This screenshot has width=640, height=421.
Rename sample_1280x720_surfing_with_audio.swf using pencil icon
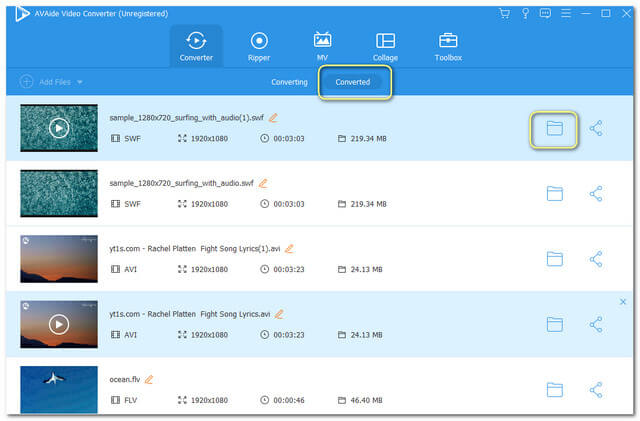263,183
